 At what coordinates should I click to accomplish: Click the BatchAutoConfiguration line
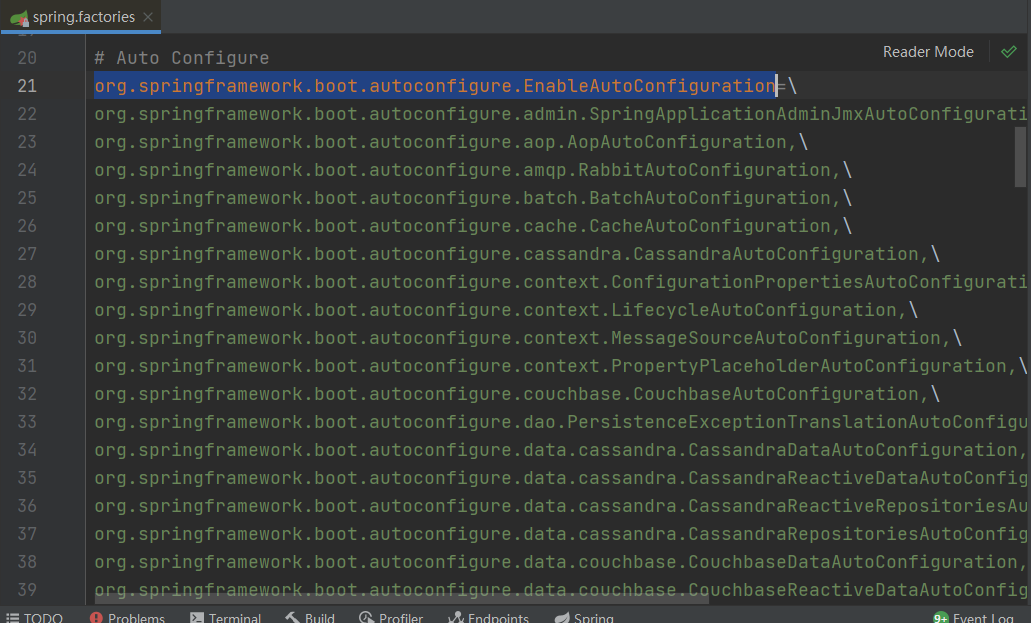pyautogui.click(x=473, y=198)
